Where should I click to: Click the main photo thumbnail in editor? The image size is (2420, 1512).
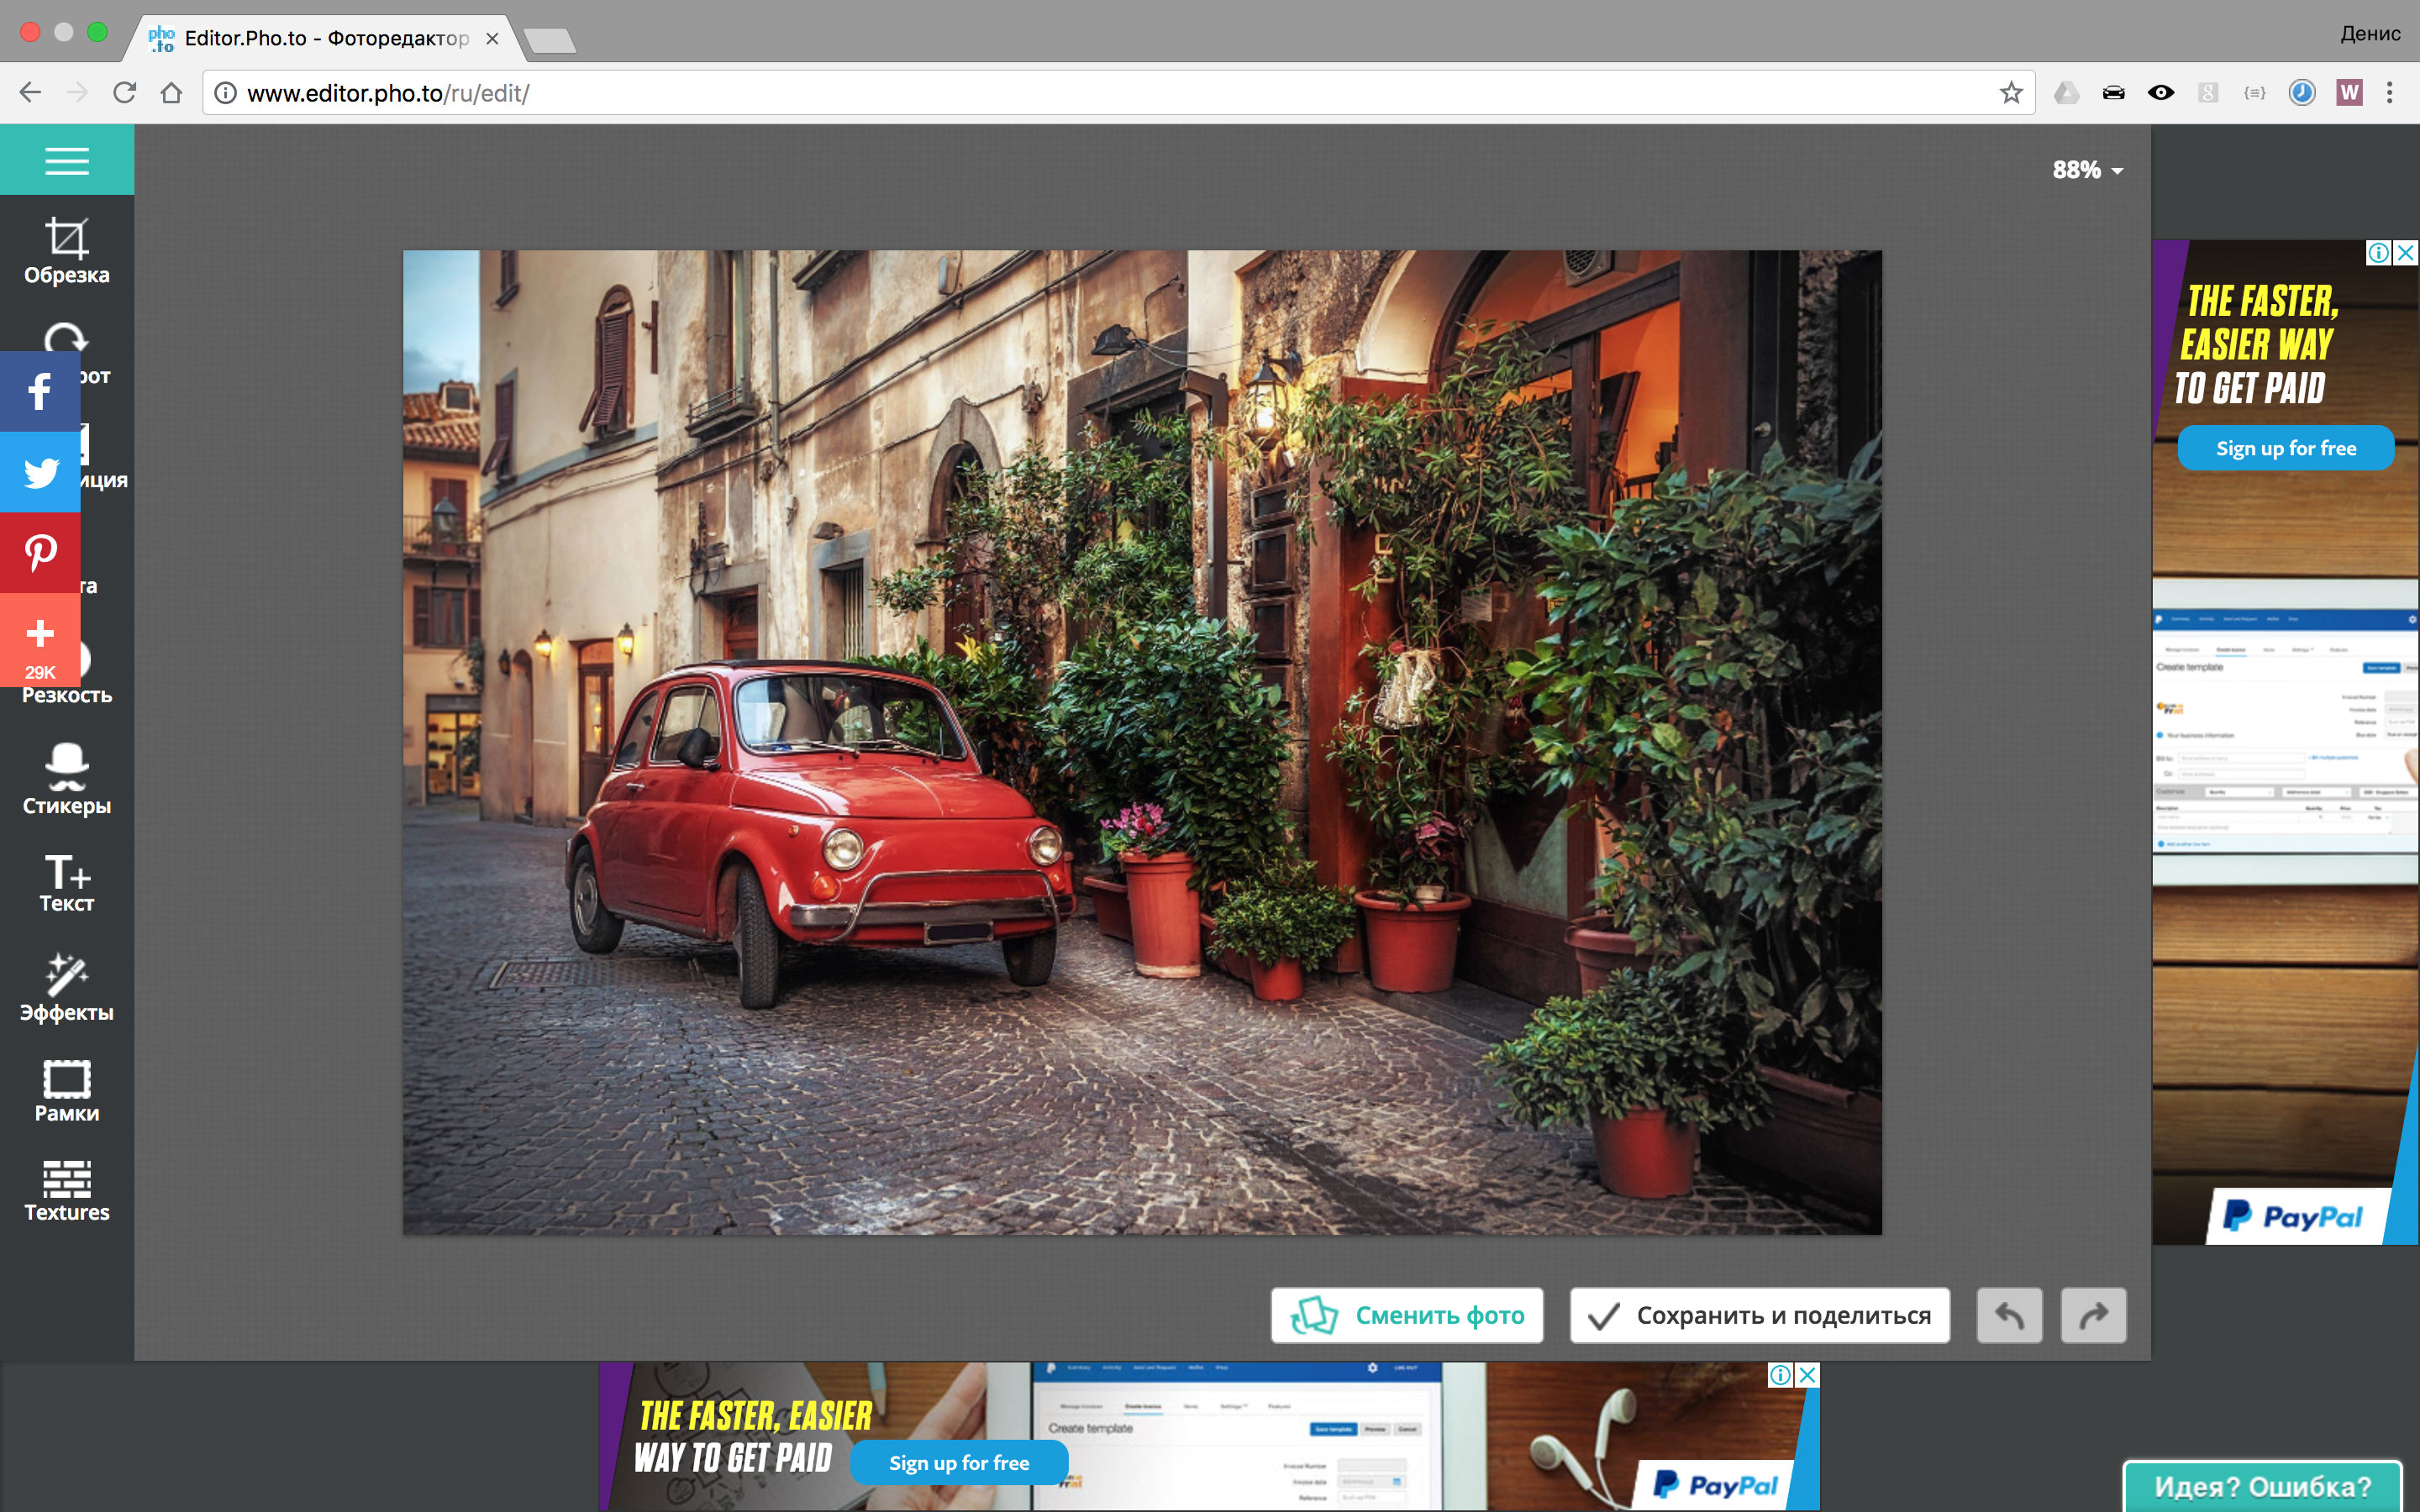pyautogui.click(x=1141, y=742)
